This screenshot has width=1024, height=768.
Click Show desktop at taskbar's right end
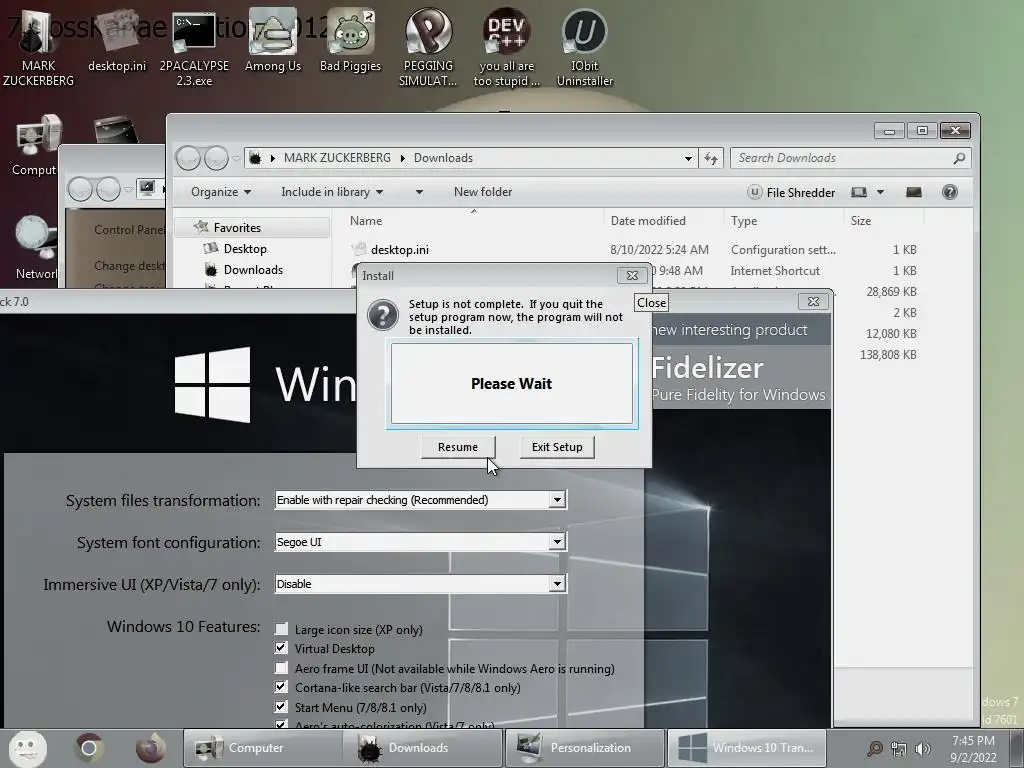point(1017,748)
